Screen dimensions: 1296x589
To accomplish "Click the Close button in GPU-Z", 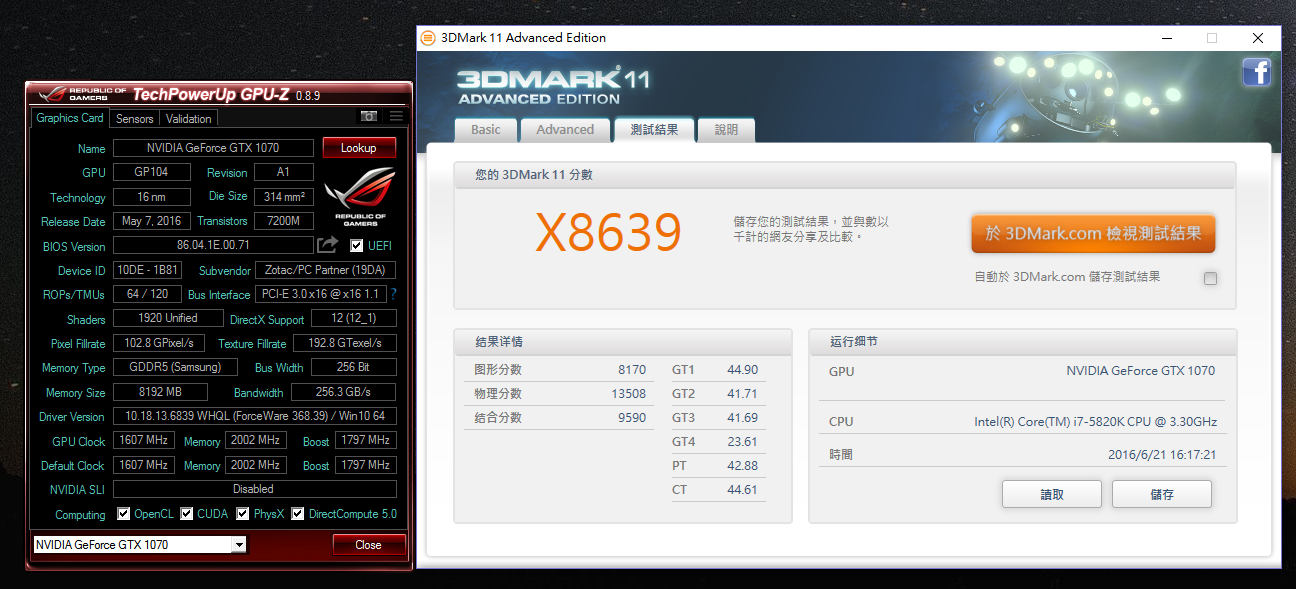I will [369, 545].
